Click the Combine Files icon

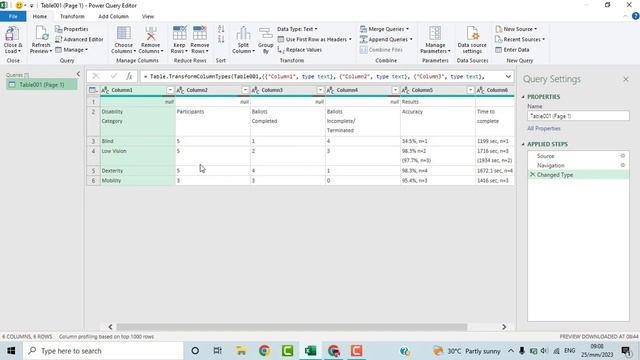tap(364, 50)
